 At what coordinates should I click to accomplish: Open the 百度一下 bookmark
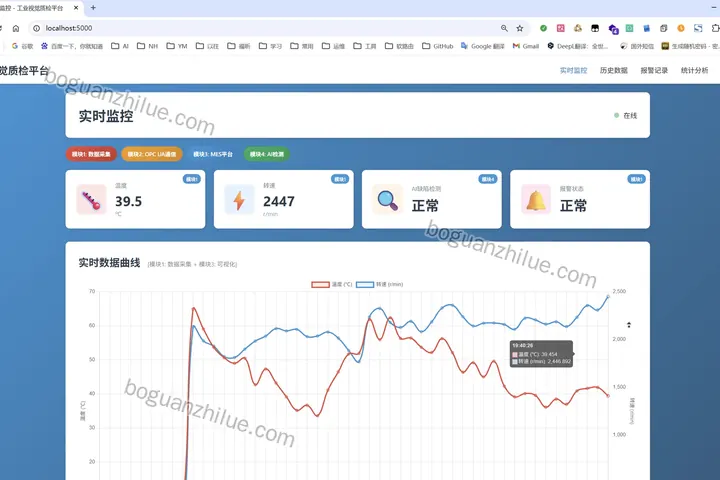pos(72,46)
